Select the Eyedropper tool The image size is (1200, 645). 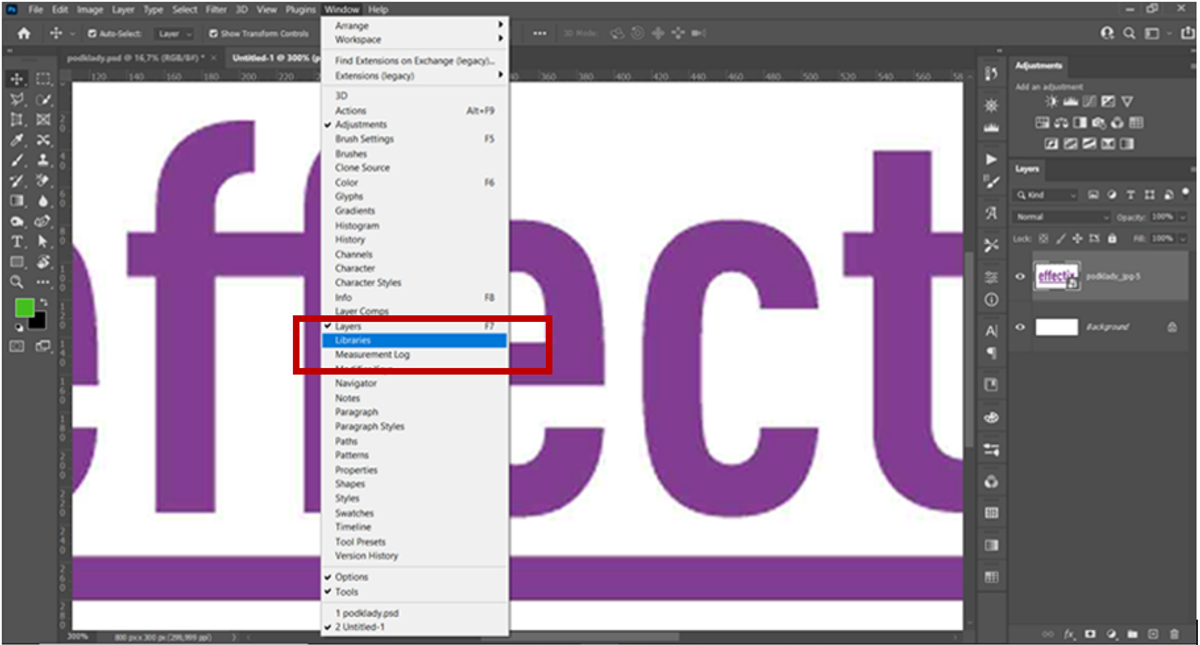click(x=17, y=141)
